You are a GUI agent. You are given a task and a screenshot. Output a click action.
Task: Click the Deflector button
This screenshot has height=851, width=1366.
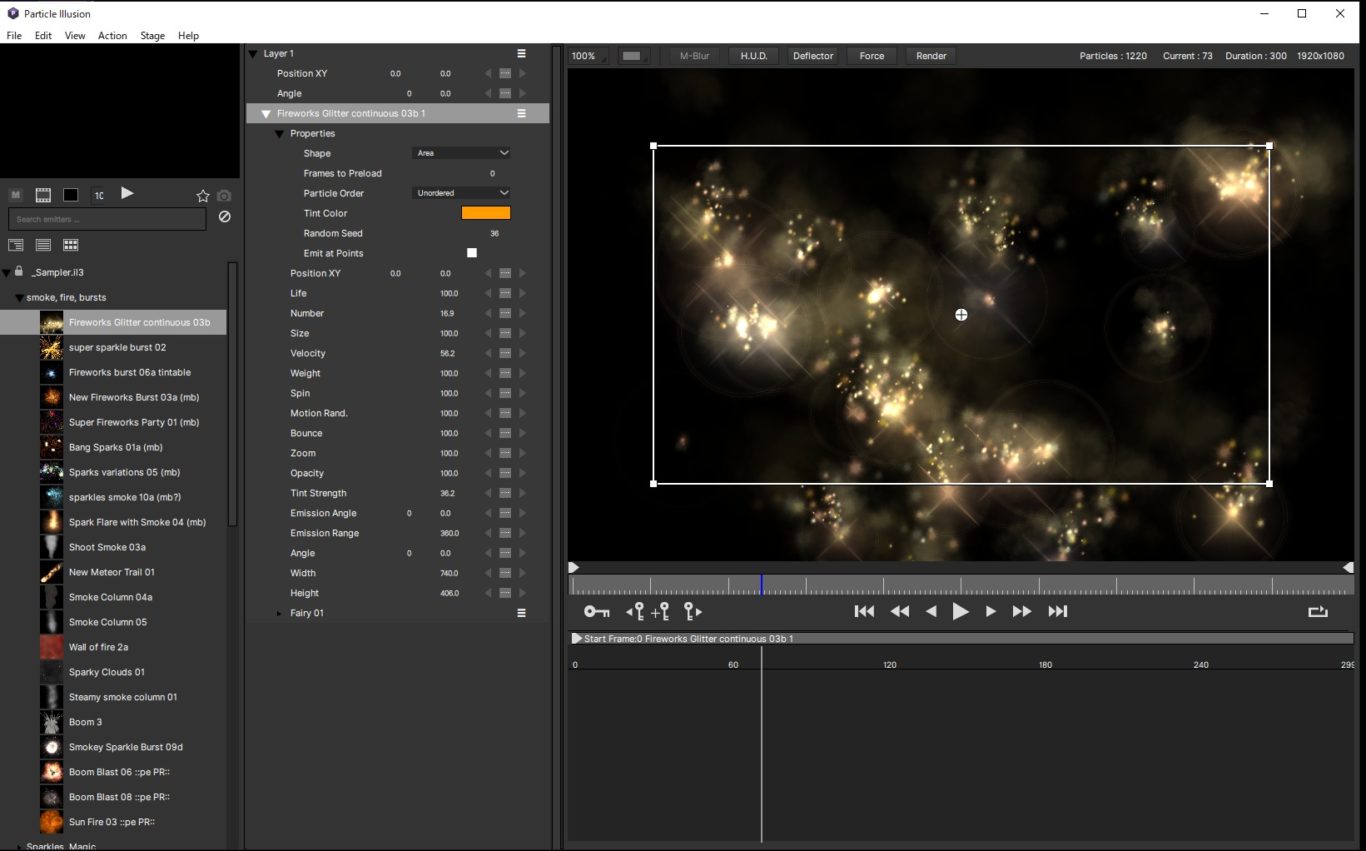[x=813, y=56]
